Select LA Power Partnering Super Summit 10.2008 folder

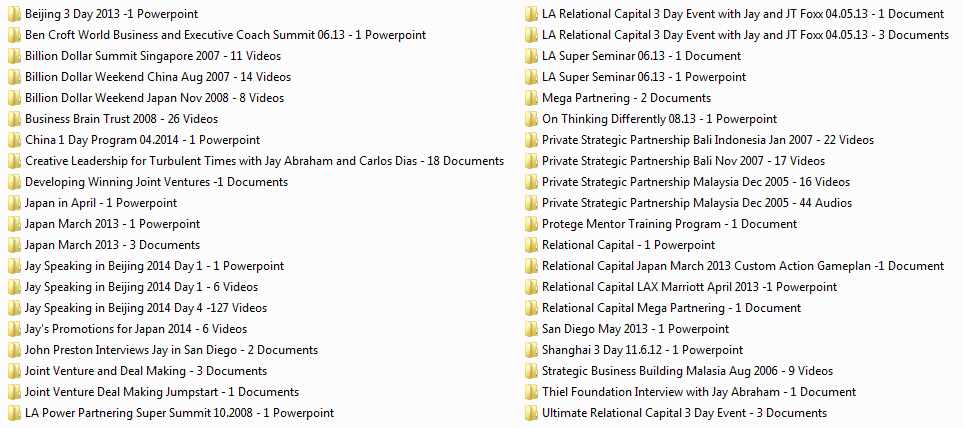tap(171, 413)
